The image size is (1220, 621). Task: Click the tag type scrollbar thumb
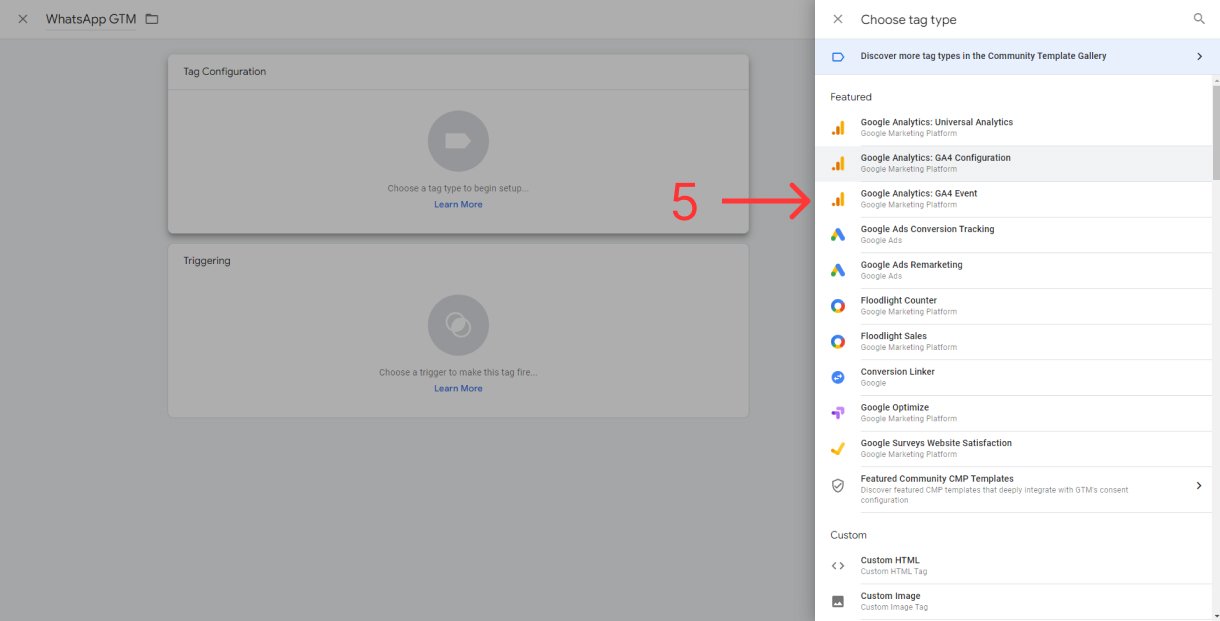(x=1215, y=130)
